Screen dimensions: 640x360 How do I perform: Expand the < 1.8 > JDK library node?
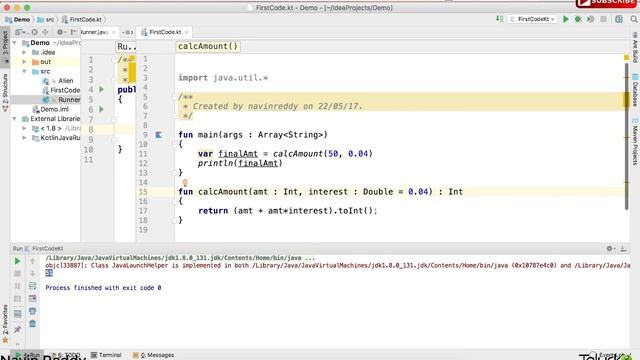(x=24, y=128)
